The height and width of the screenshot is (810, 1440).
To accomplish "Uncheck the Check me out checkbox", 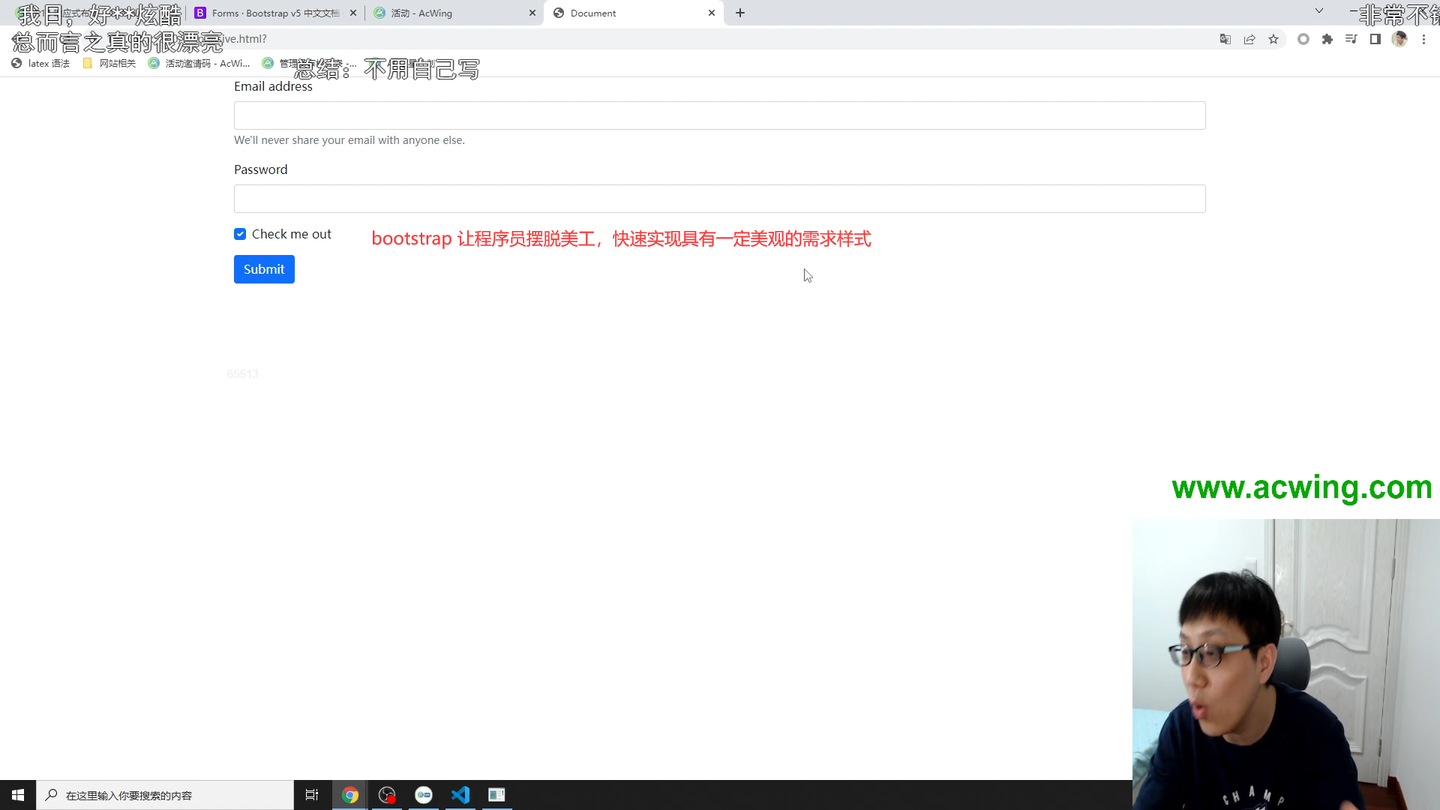I will pos(240,233).
